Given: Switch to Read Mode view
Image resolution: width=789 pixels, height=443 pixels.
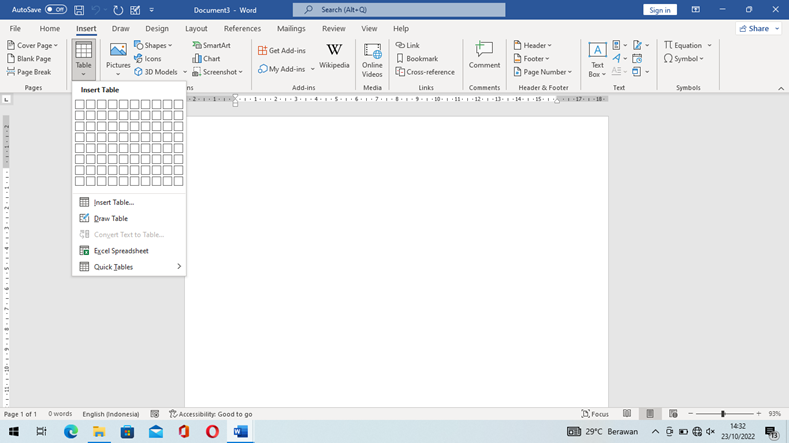Looking at the screenshot, I should (626, 414).
